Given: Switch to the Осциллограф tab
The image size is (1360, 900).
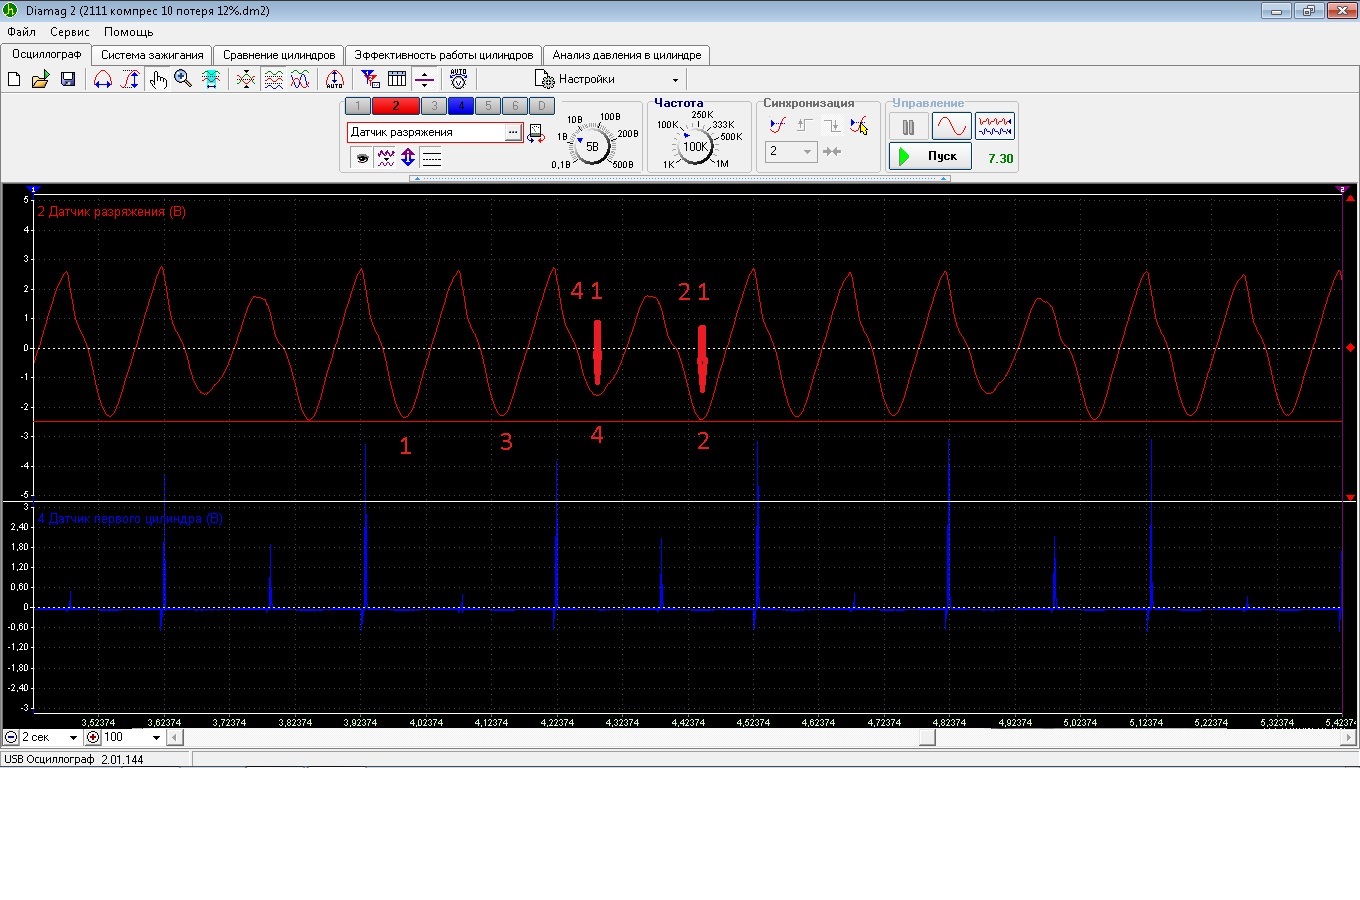Looking at the screenshot, I should click(x=47, y=54).
